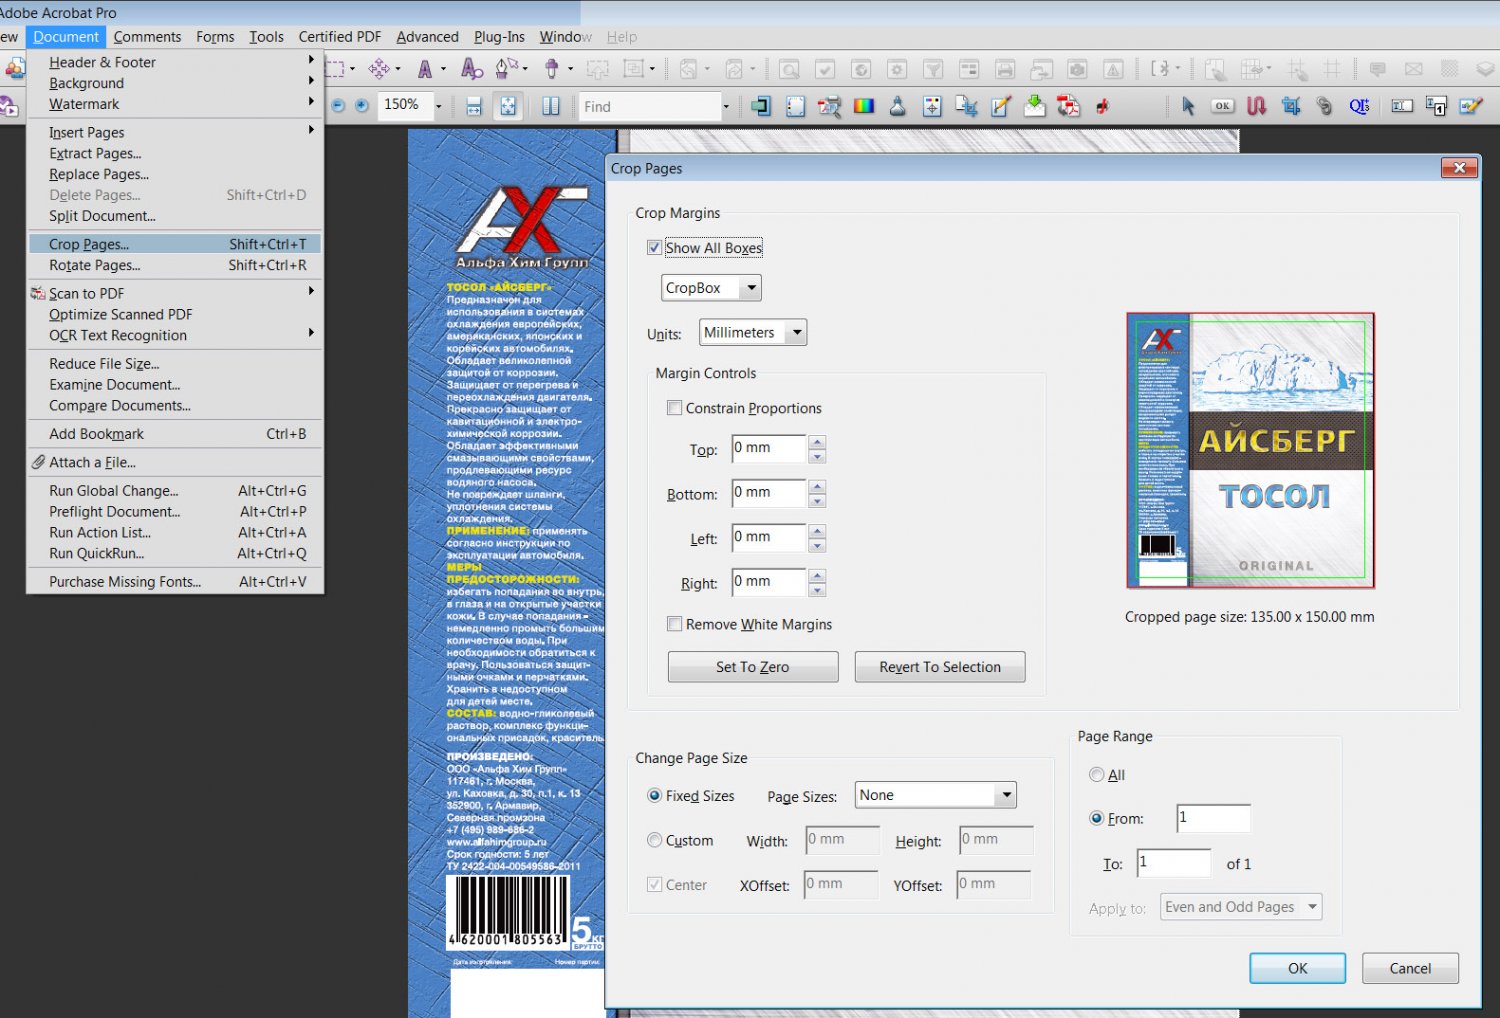This screenshot has height=1018, width=1500.
Task: Open the Units Millimeters dropdown
Action: click(753, 332)
